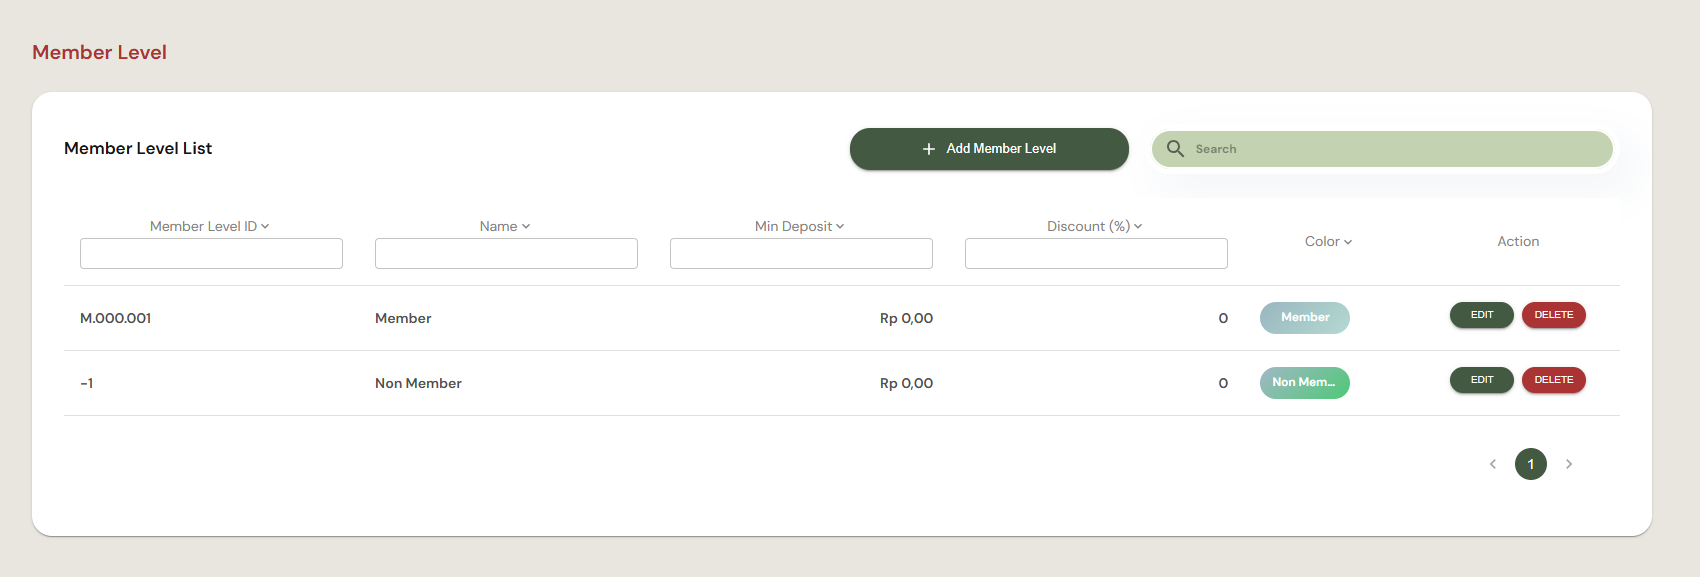Image resolution: width=1700 pixels, height=577 pixels.
Task: Sort by Min Deposit column chevron
Action: click(840, 227)
